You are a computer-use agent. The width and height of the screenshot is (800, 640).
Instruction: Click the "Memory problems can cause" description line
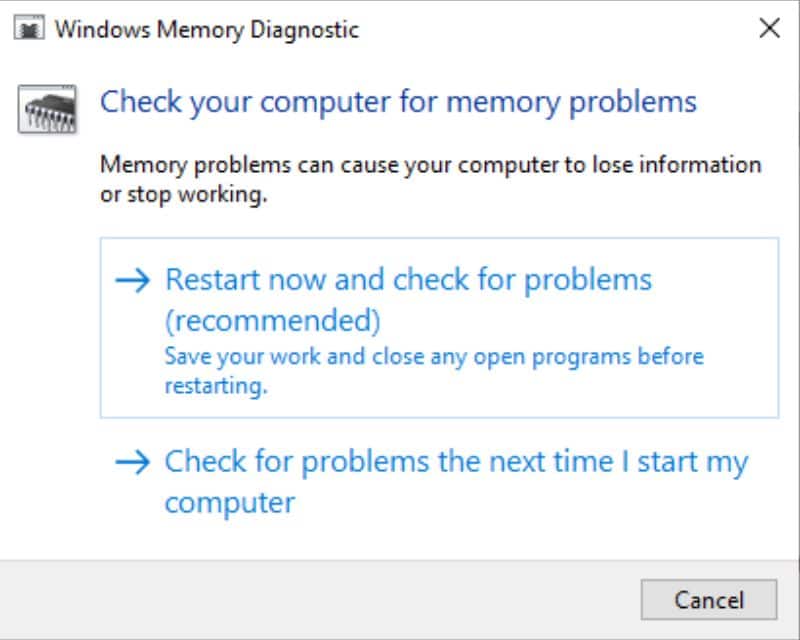431,165
